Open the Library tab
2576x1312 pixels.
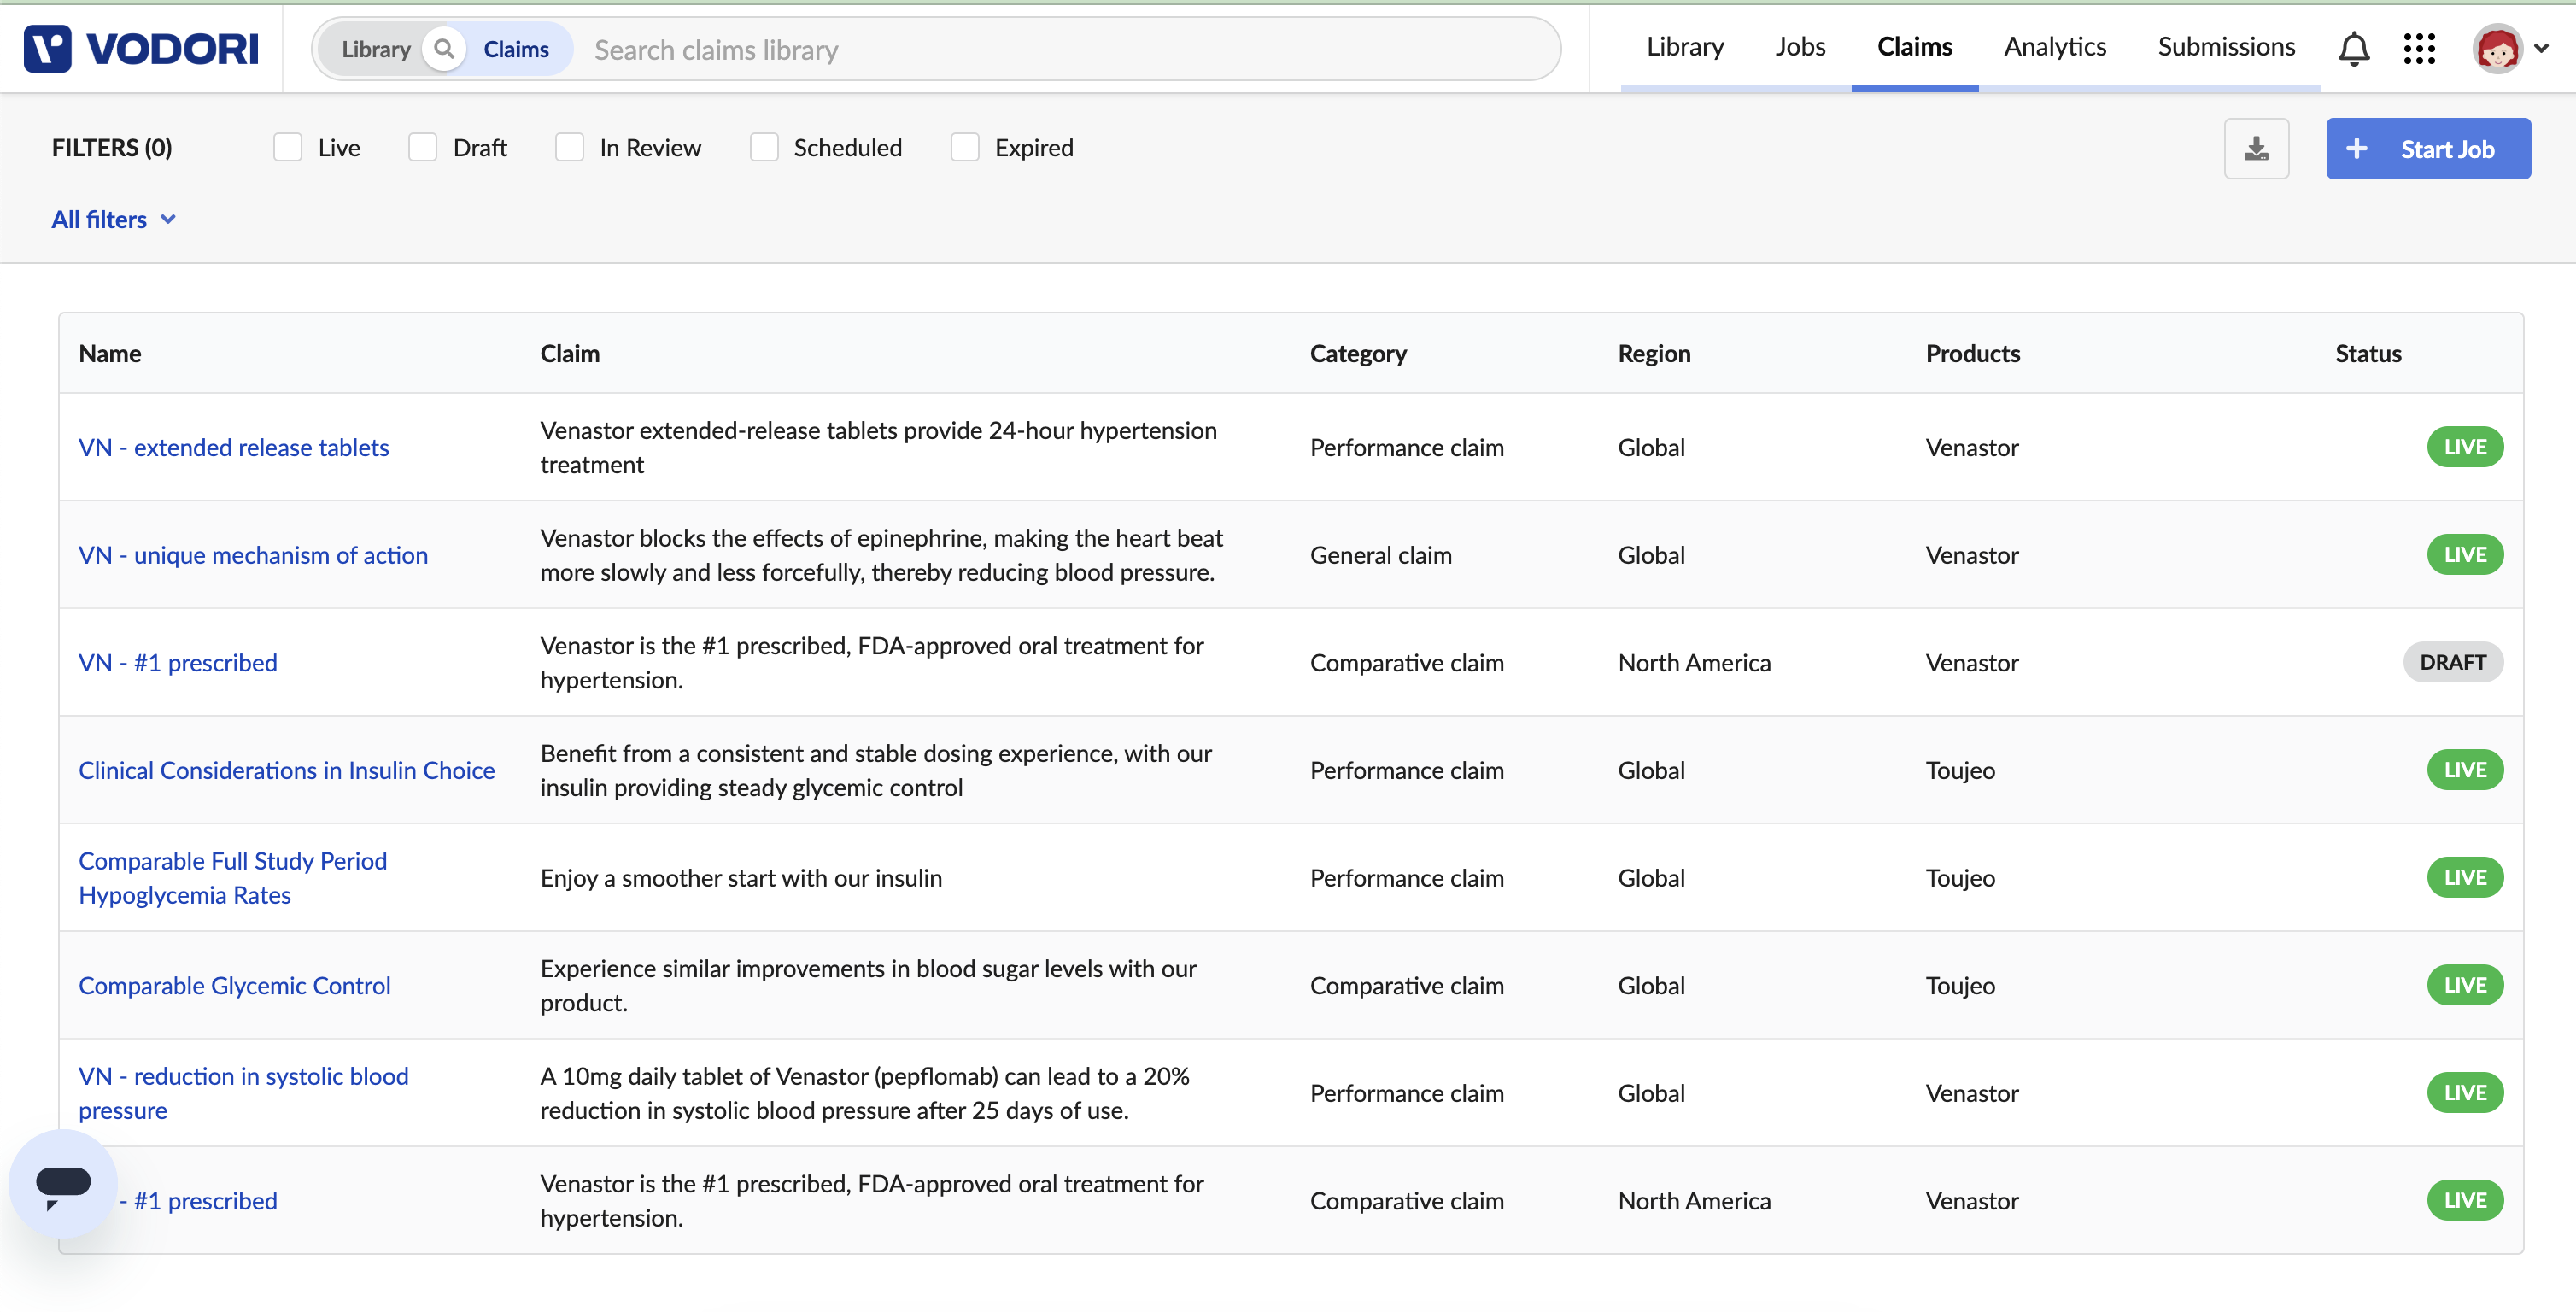1685,47
